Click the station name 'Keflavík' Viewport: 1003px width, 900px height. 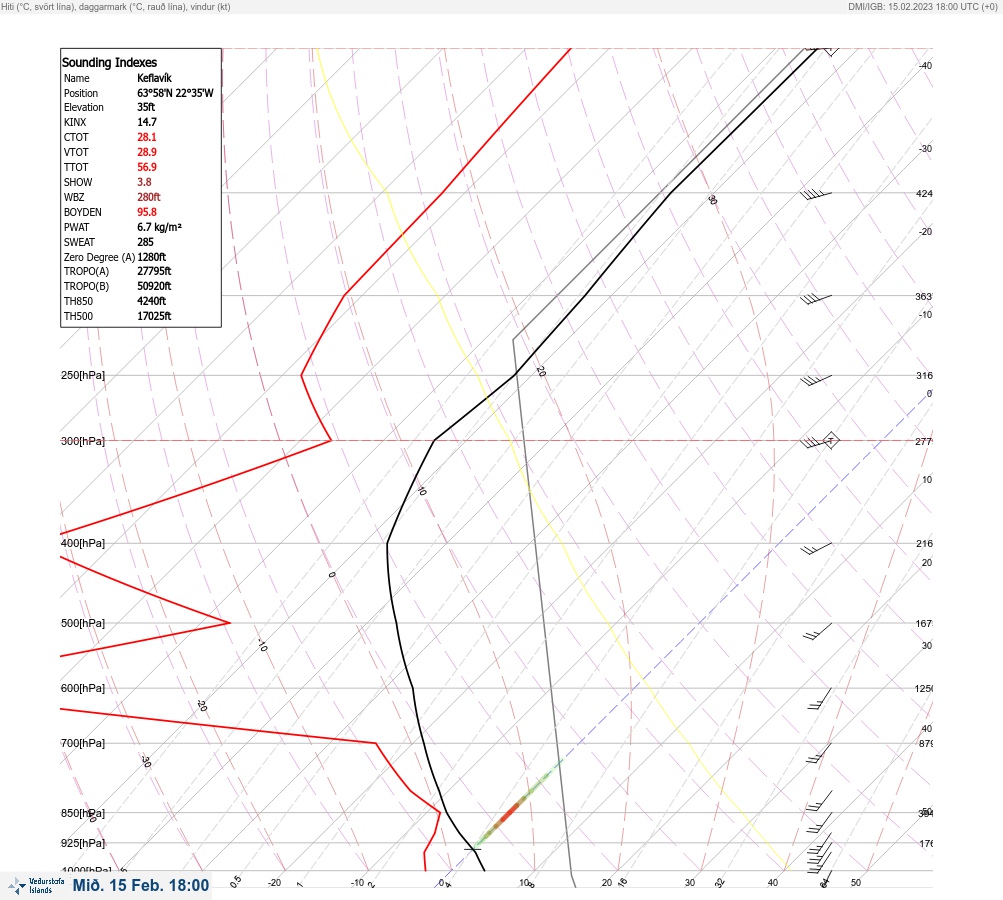tap(154, 78)
